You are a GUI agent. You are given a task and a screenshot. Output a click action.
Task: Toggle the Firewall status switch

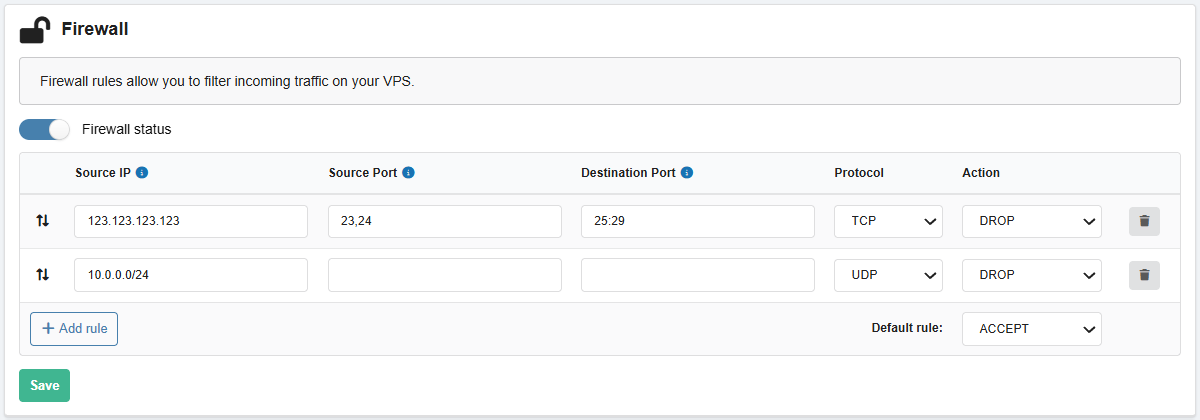[x=45, y=129]
